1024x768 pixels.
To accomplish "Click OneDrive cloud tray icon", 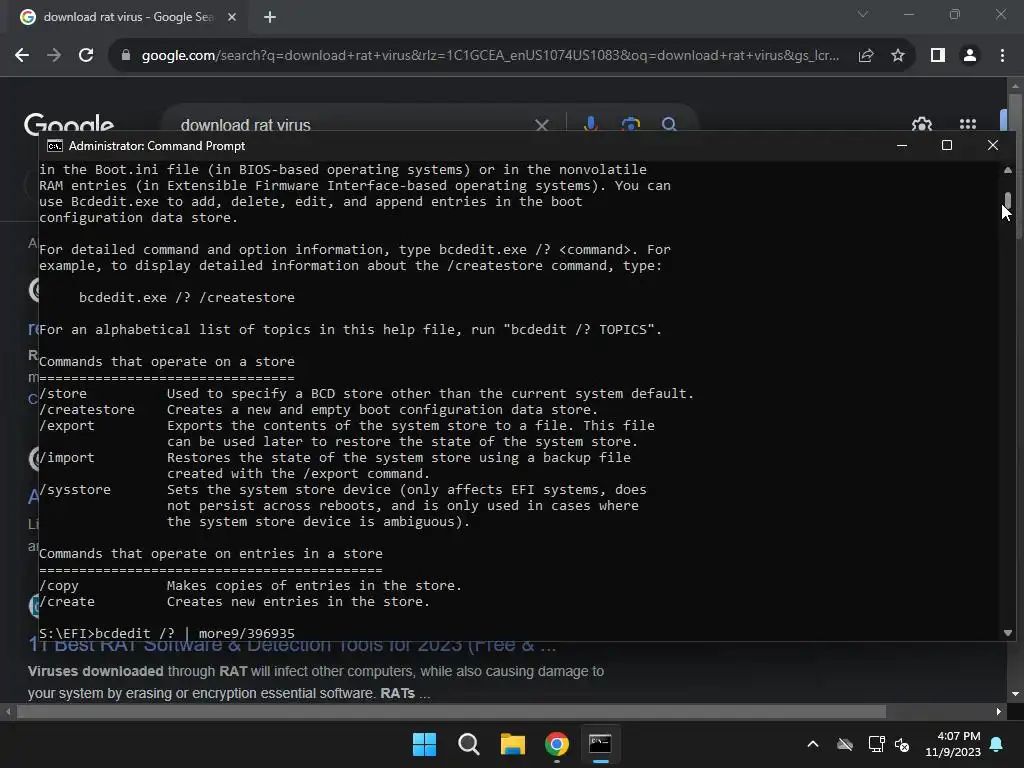I will [x=845, y=744].
